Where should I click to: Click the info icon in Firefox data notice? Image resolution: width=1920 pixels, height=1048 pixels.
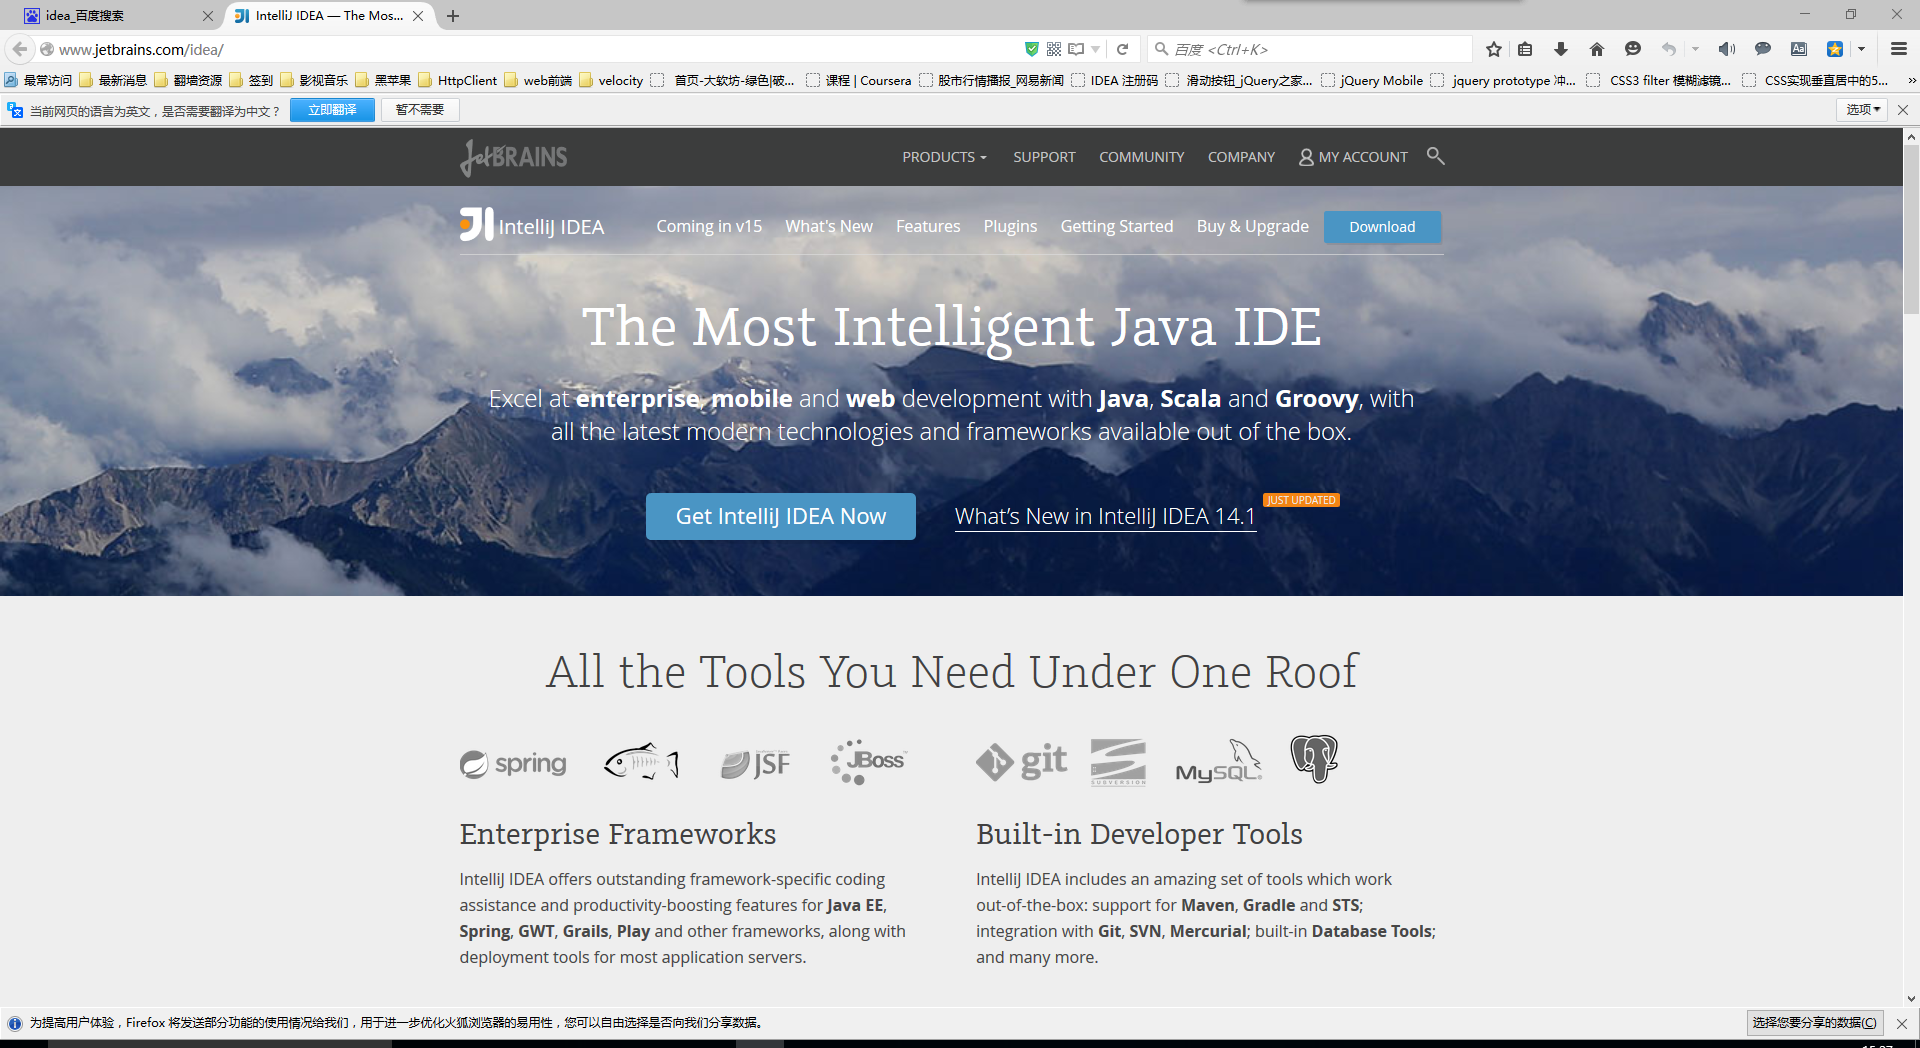[x=15, y=1023]
